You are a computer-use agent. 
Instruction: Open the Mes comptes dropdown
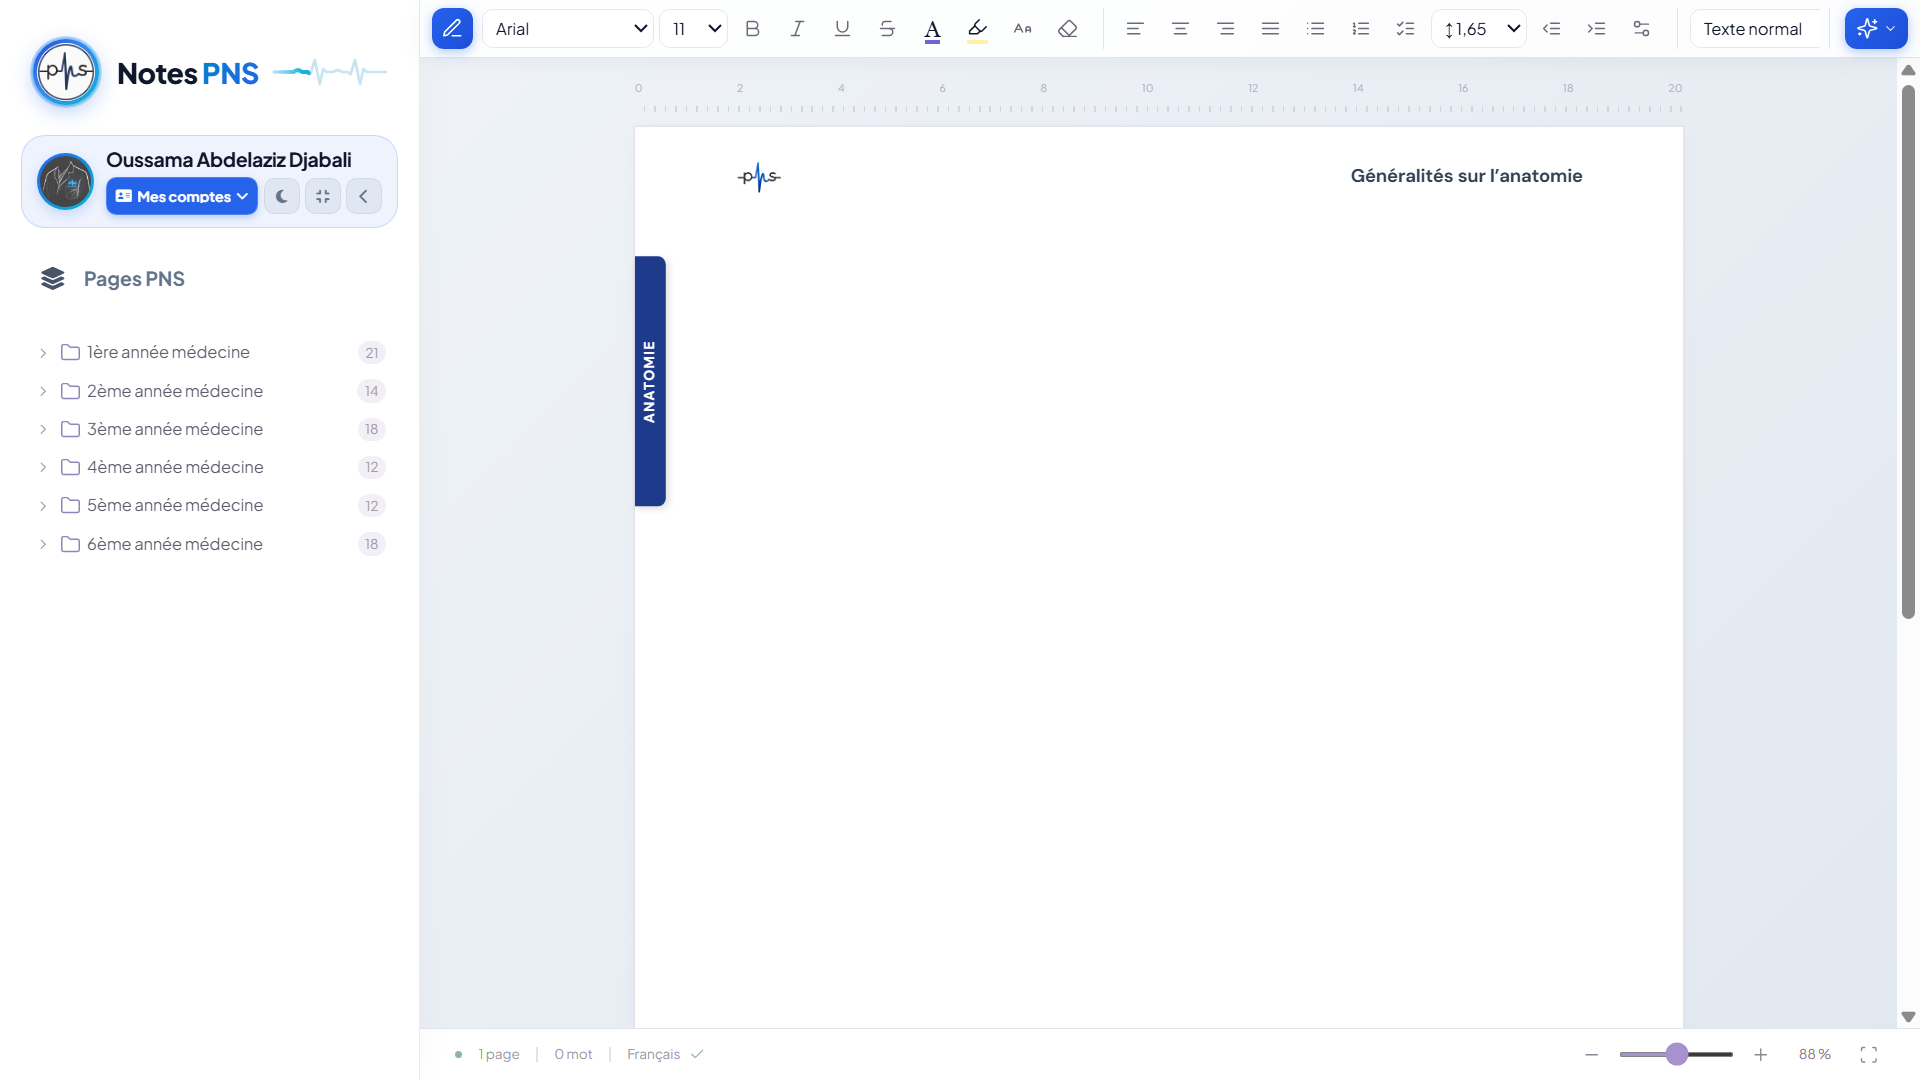pyautogui.click(x=182, y=196)
